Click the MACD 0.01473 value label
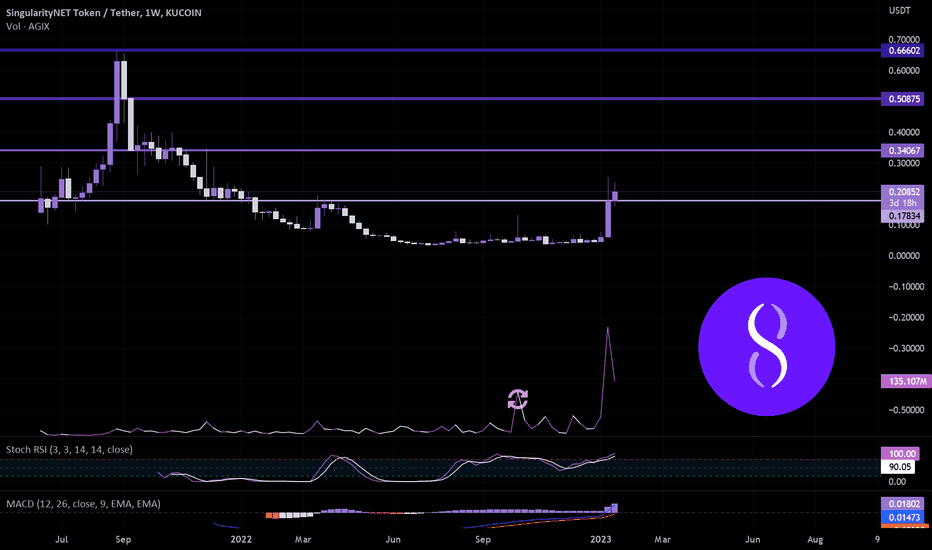The image size is (932, 550). 903,517
